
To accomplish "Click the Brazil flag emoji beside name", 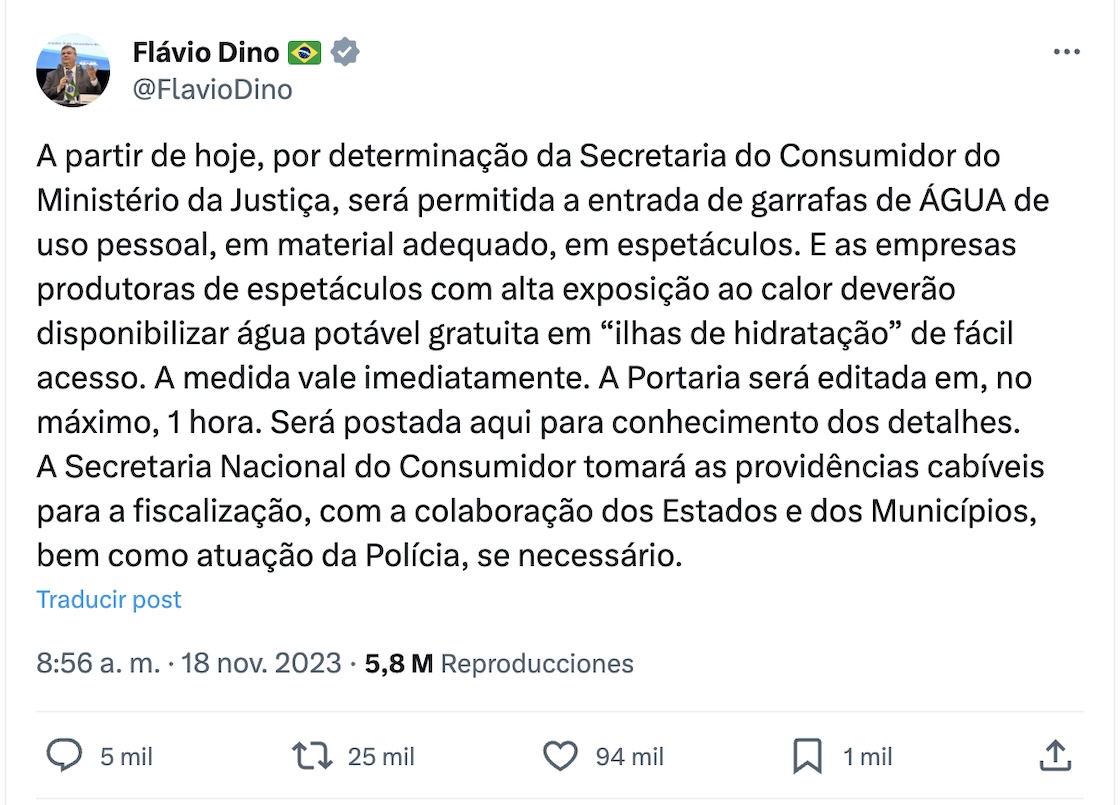I will 304,52.
